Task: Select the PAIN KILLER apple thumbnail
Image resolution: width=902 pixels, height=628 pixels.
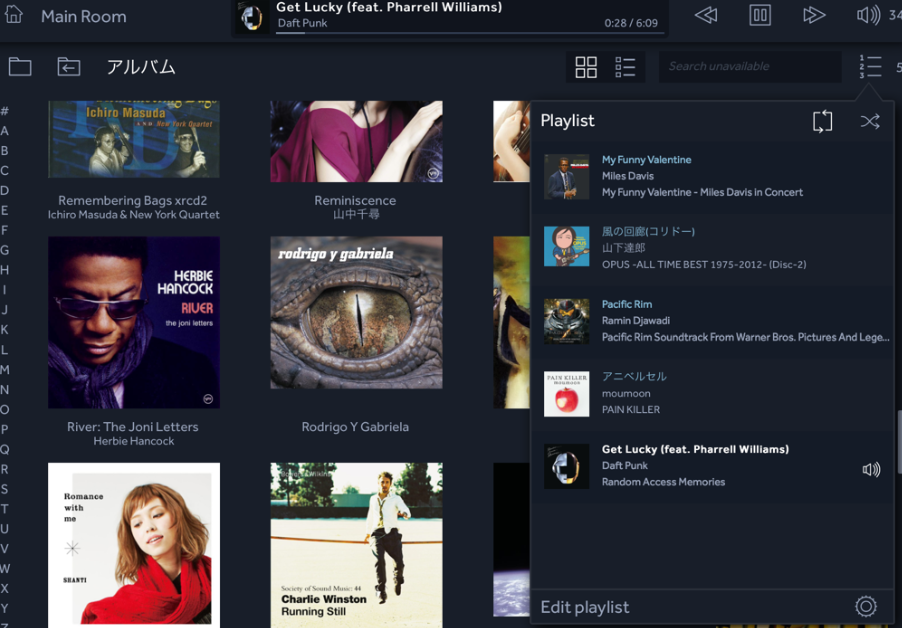Action: (567, 393)
